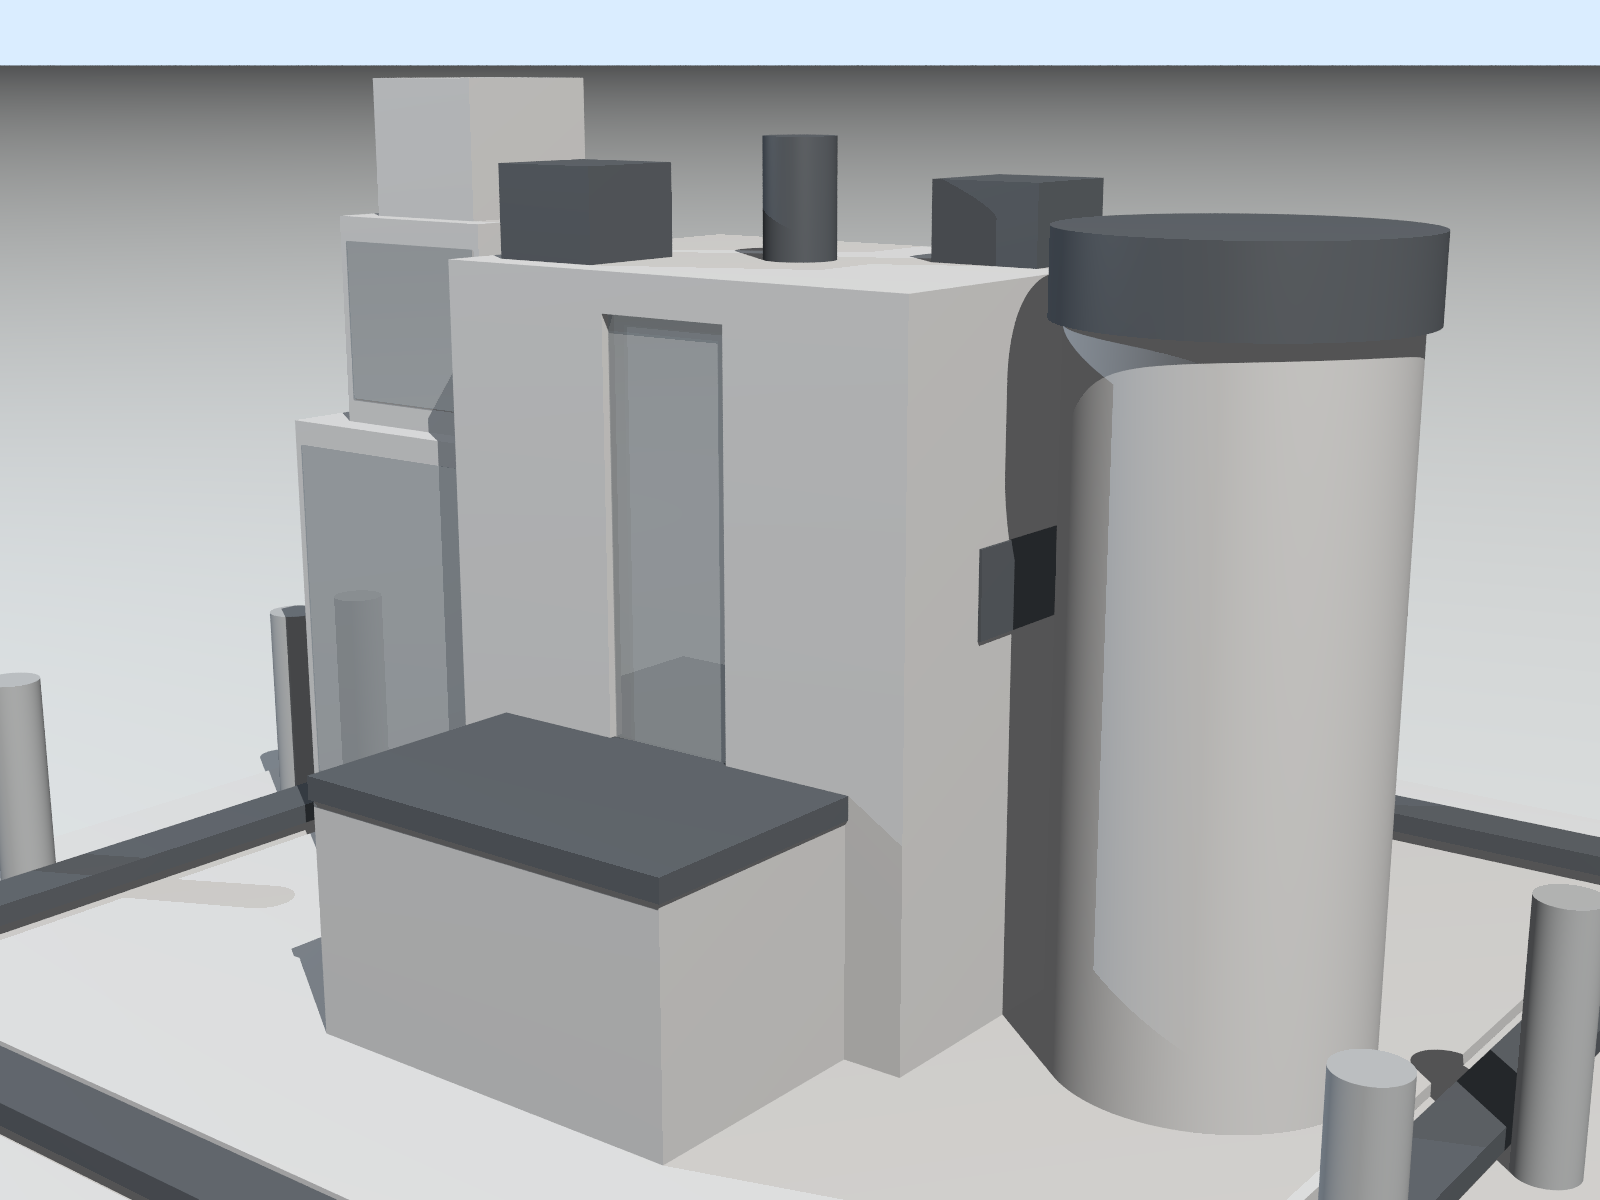Click the light blue sky strip
The image size is (1600, 1200).
click(800, 30)
